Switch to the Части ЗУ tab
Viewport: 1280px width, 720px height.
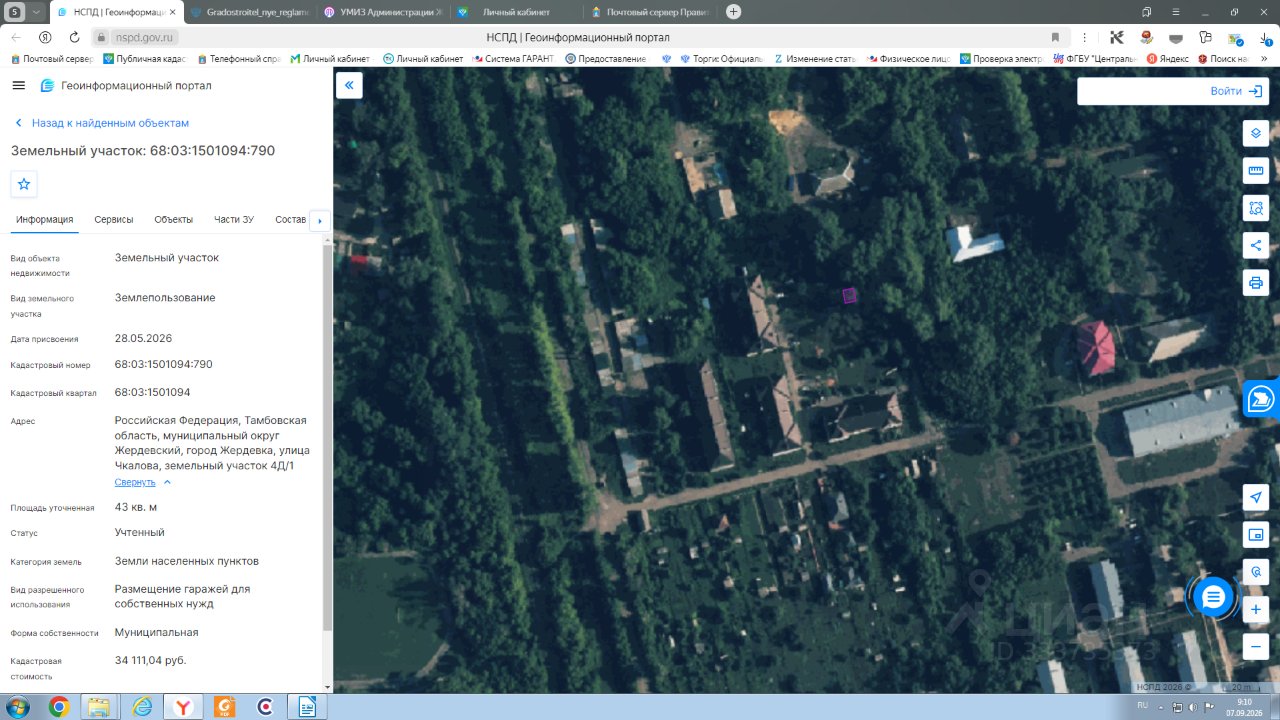[x=234, y=219]
